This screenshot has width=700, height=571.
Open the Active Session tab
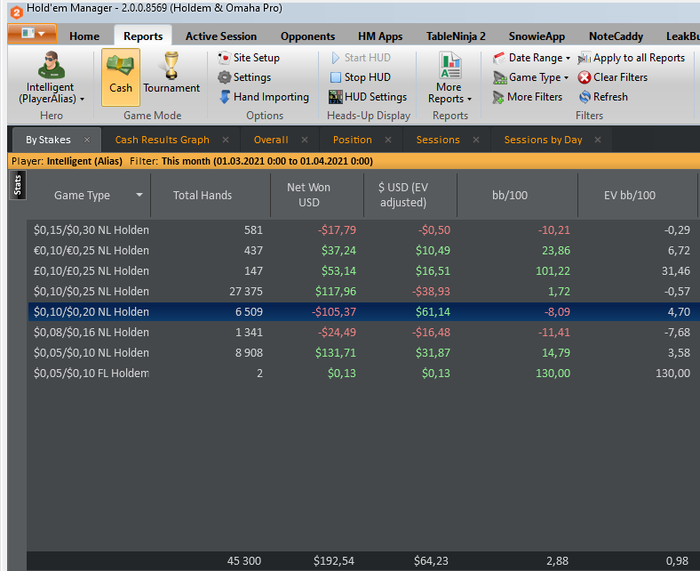(221, 36)
